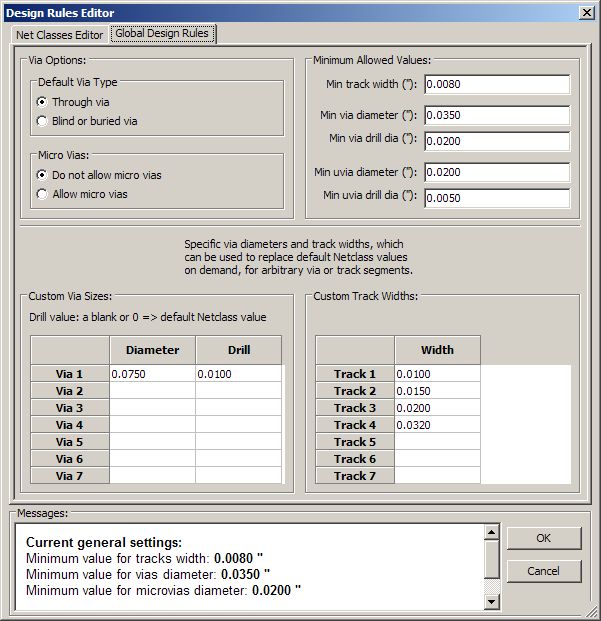Select the Track 2 row header
601x621 pixels.
[355, 391]
